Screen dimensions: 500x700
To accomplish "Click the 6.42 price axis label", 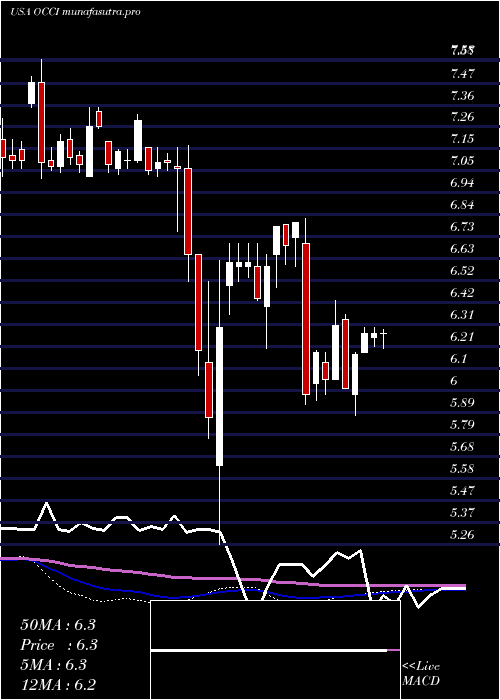I will click(463, 293).
